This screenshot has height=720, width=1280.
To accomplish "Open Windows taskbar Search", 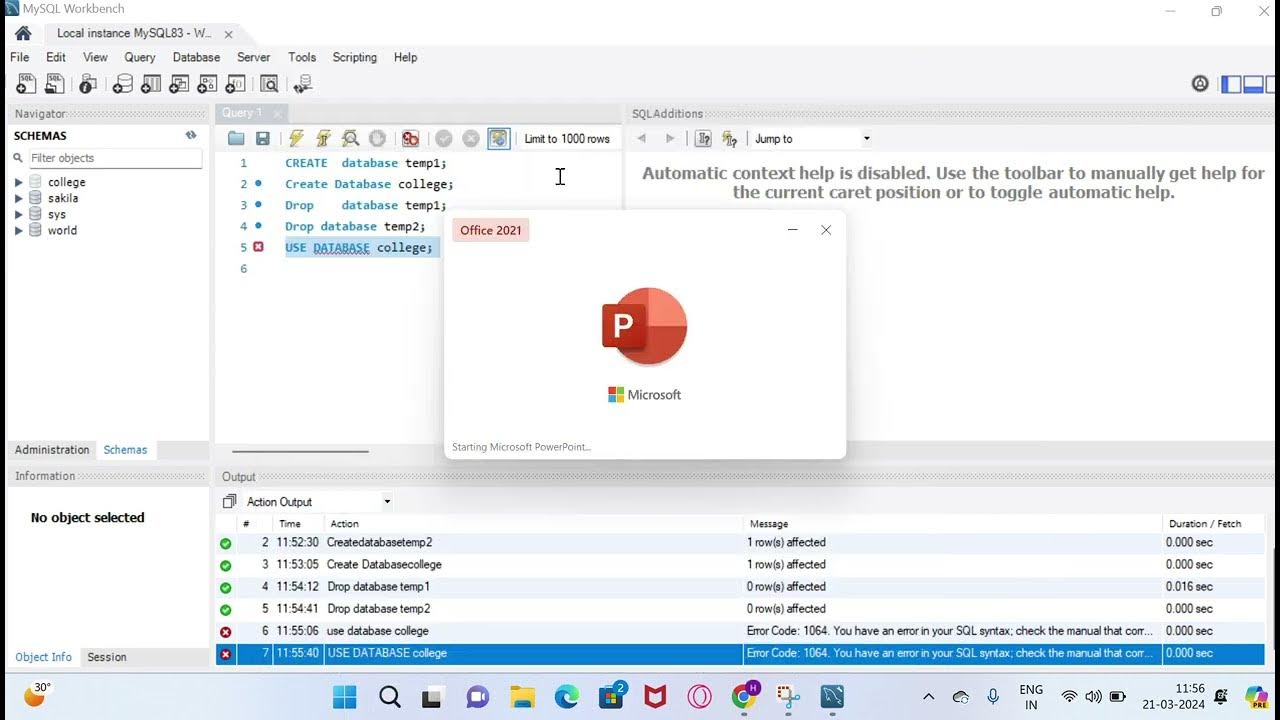I will [x=389, y=697].
